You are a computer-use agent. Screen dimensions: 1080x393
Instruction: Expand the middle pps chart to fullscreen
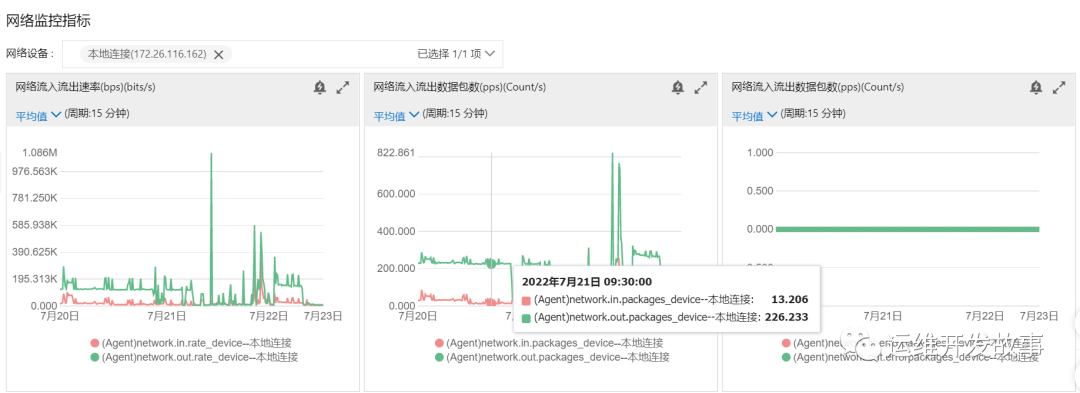pos(700,87)
